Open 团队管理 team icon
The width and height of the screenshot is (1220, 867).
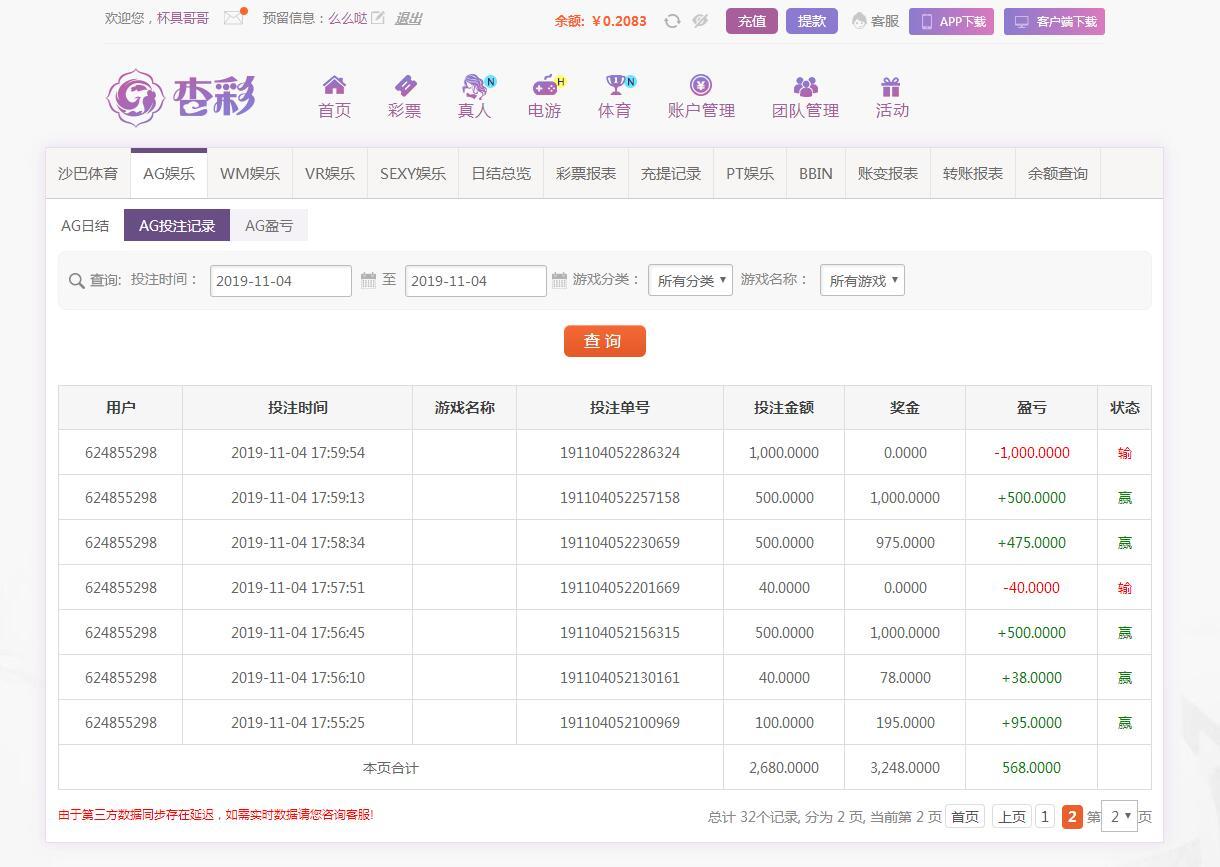[805, 87]
